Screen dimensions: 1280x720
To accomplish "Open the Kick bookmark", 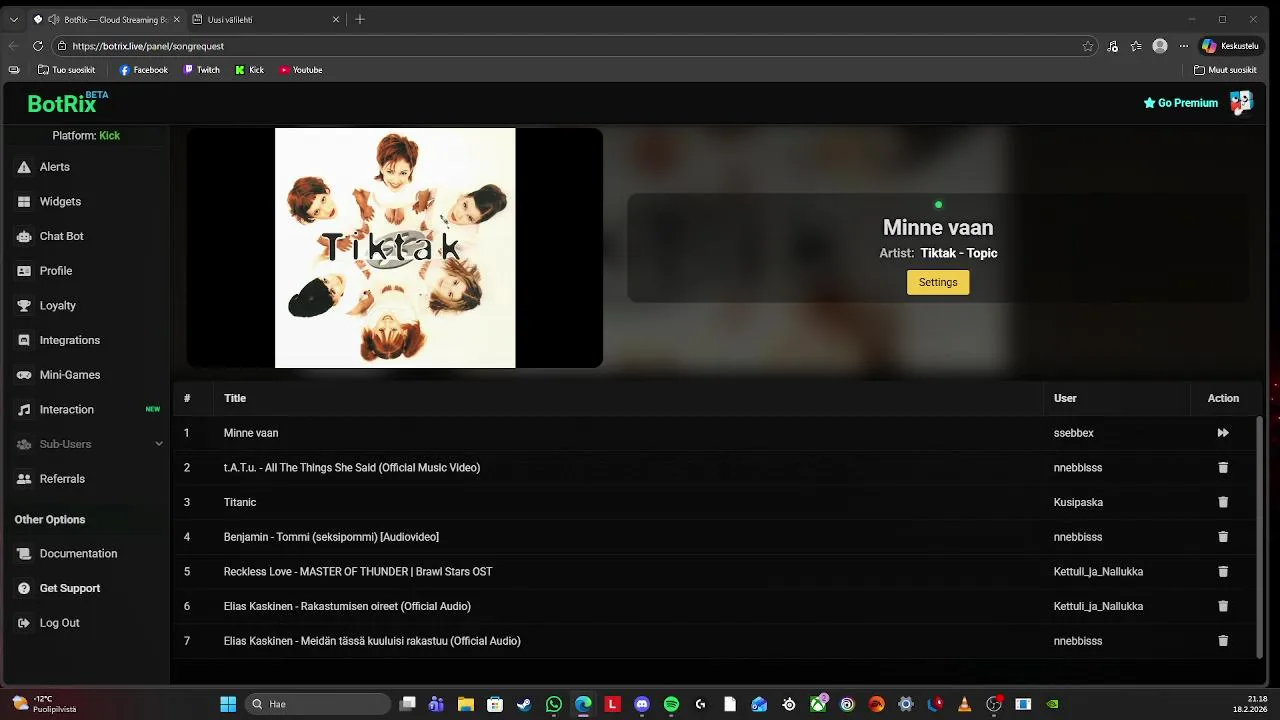I will pyautogui.click(x=250, y=70).
